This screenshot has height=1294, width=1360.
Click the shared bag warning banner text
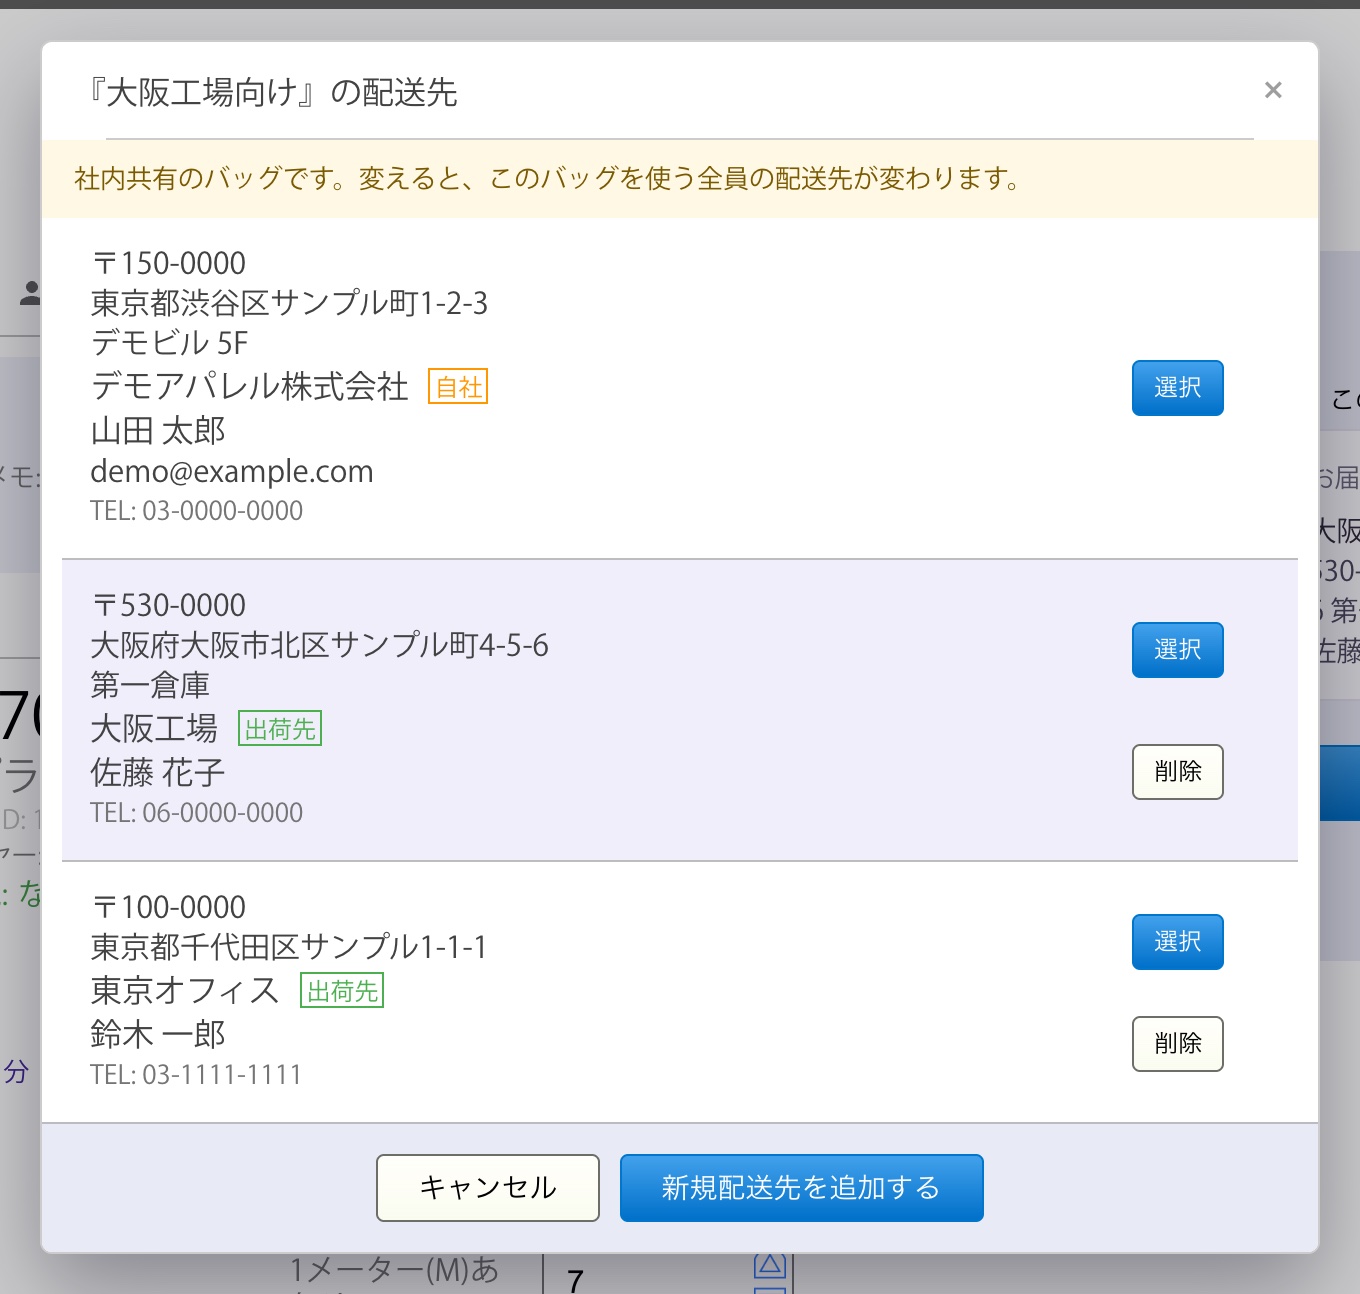coord(547,179)
